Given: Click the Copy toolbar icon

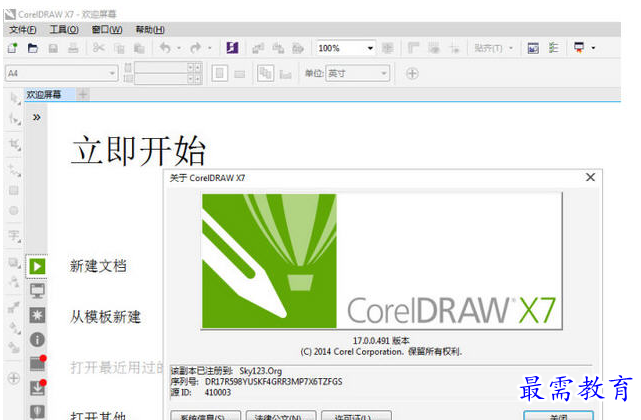Looking at the screenshot, I should (119, 48).
